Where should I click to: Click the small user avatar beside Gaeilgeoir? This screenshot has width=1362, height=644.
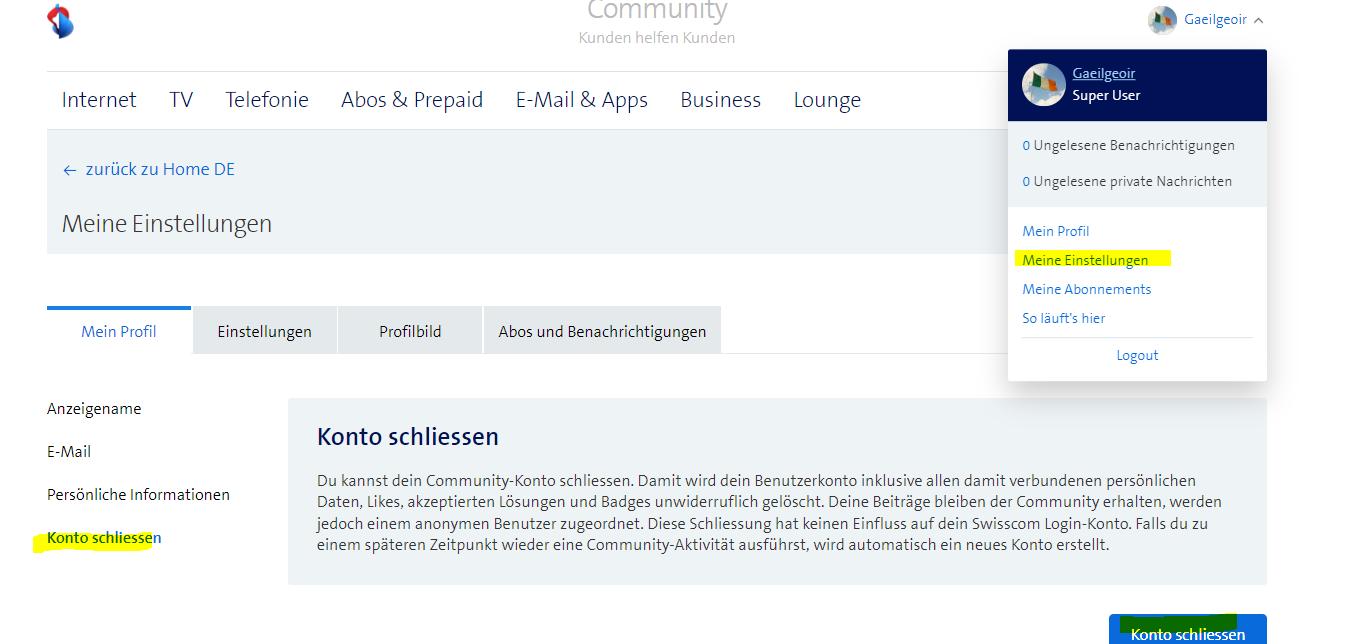click(1162, 20)
